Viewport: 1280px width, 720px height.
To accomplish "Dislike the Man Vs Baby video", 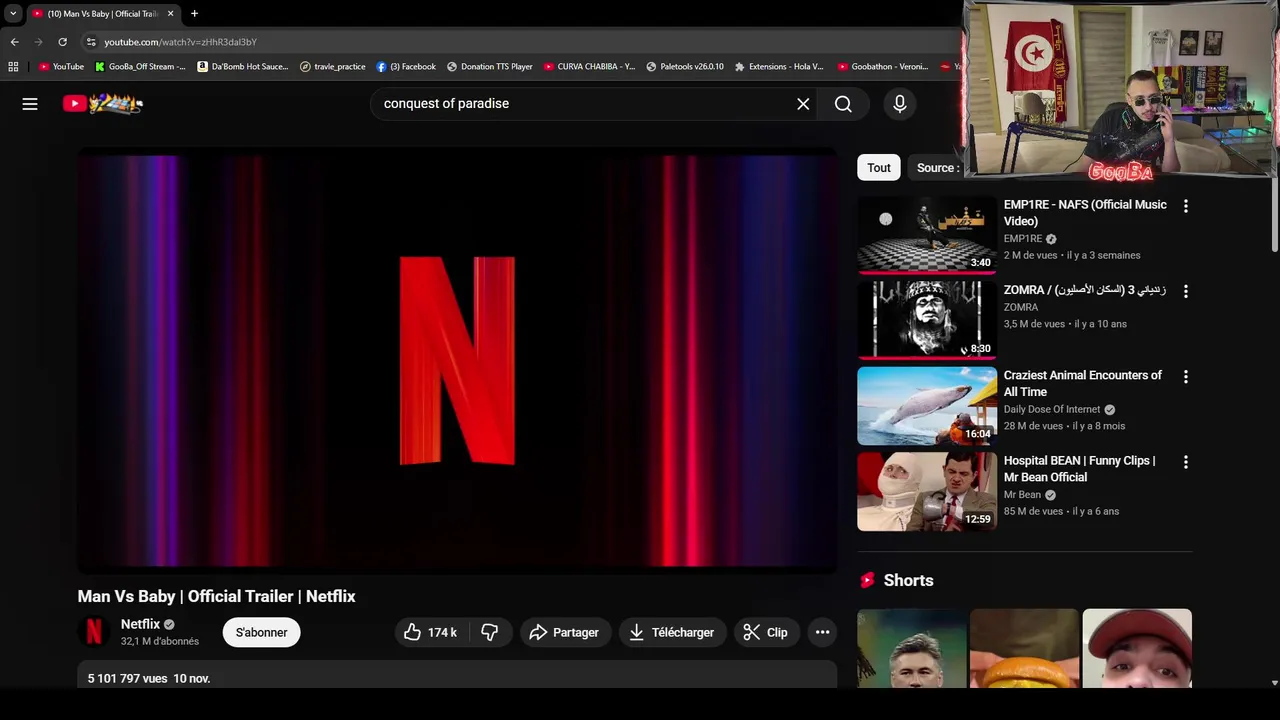I will click(x=489, y=632).
